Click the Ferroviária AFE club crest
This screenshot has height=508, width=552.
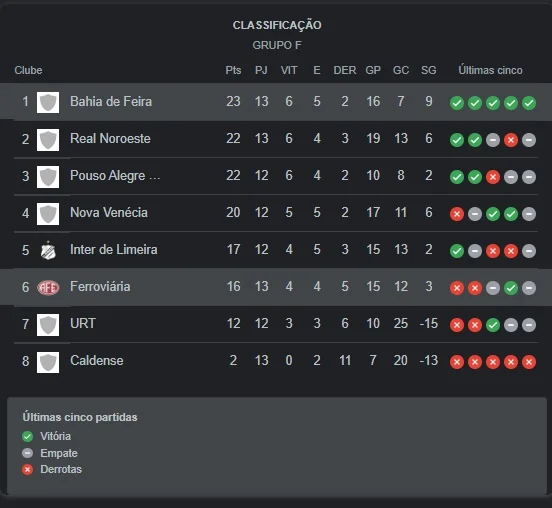point(48,288)
